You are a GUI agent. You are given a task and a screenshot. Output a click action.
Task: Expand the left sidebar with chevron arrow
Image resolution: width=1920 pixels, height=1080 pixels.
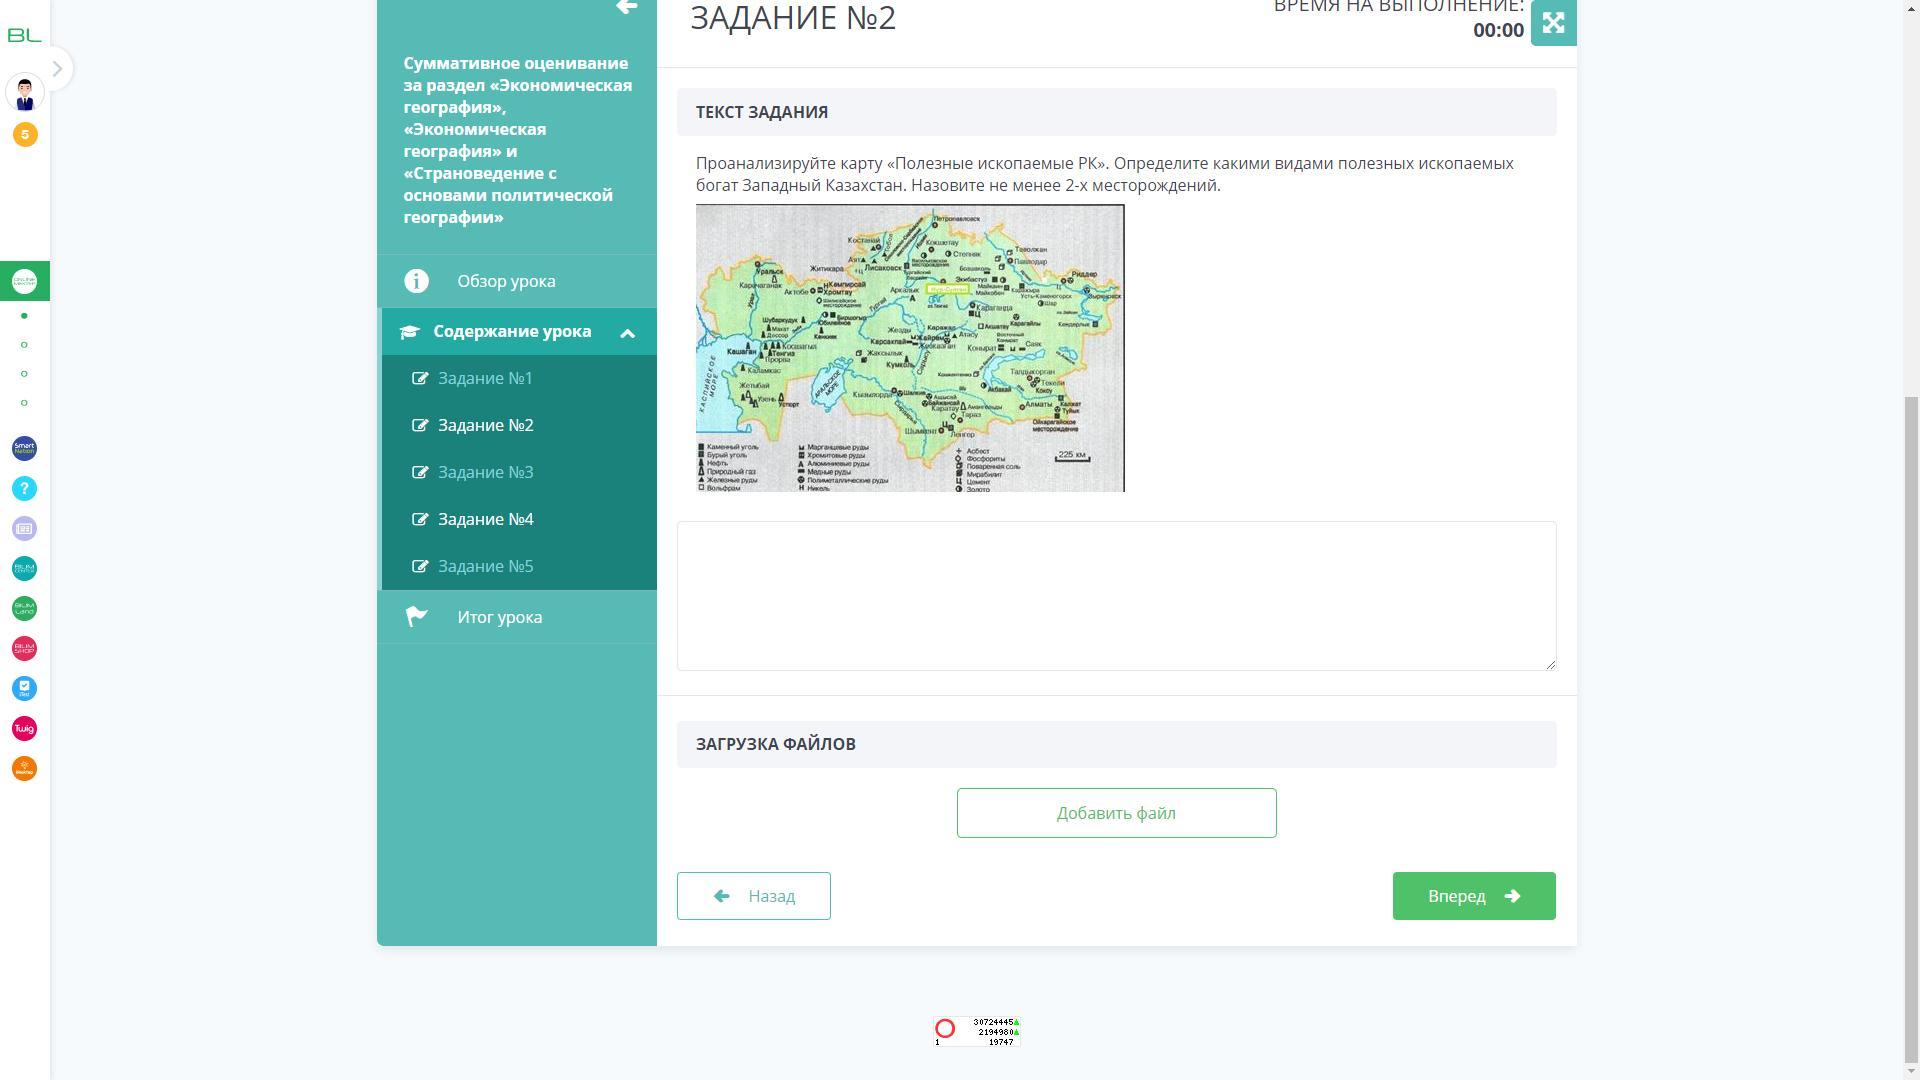click(57, 69)
